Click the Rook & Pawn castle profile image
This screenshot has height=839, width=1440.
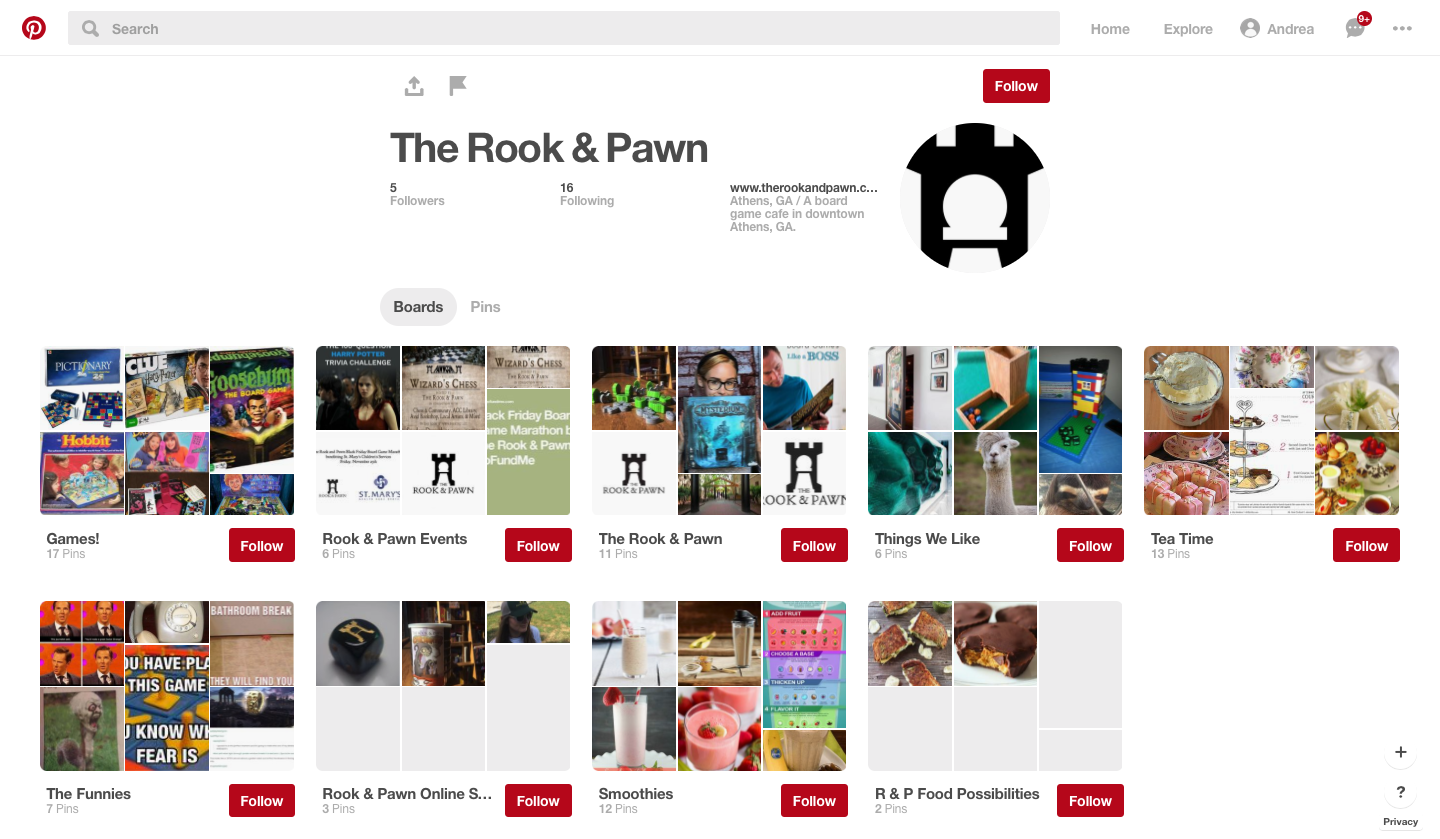975,197
